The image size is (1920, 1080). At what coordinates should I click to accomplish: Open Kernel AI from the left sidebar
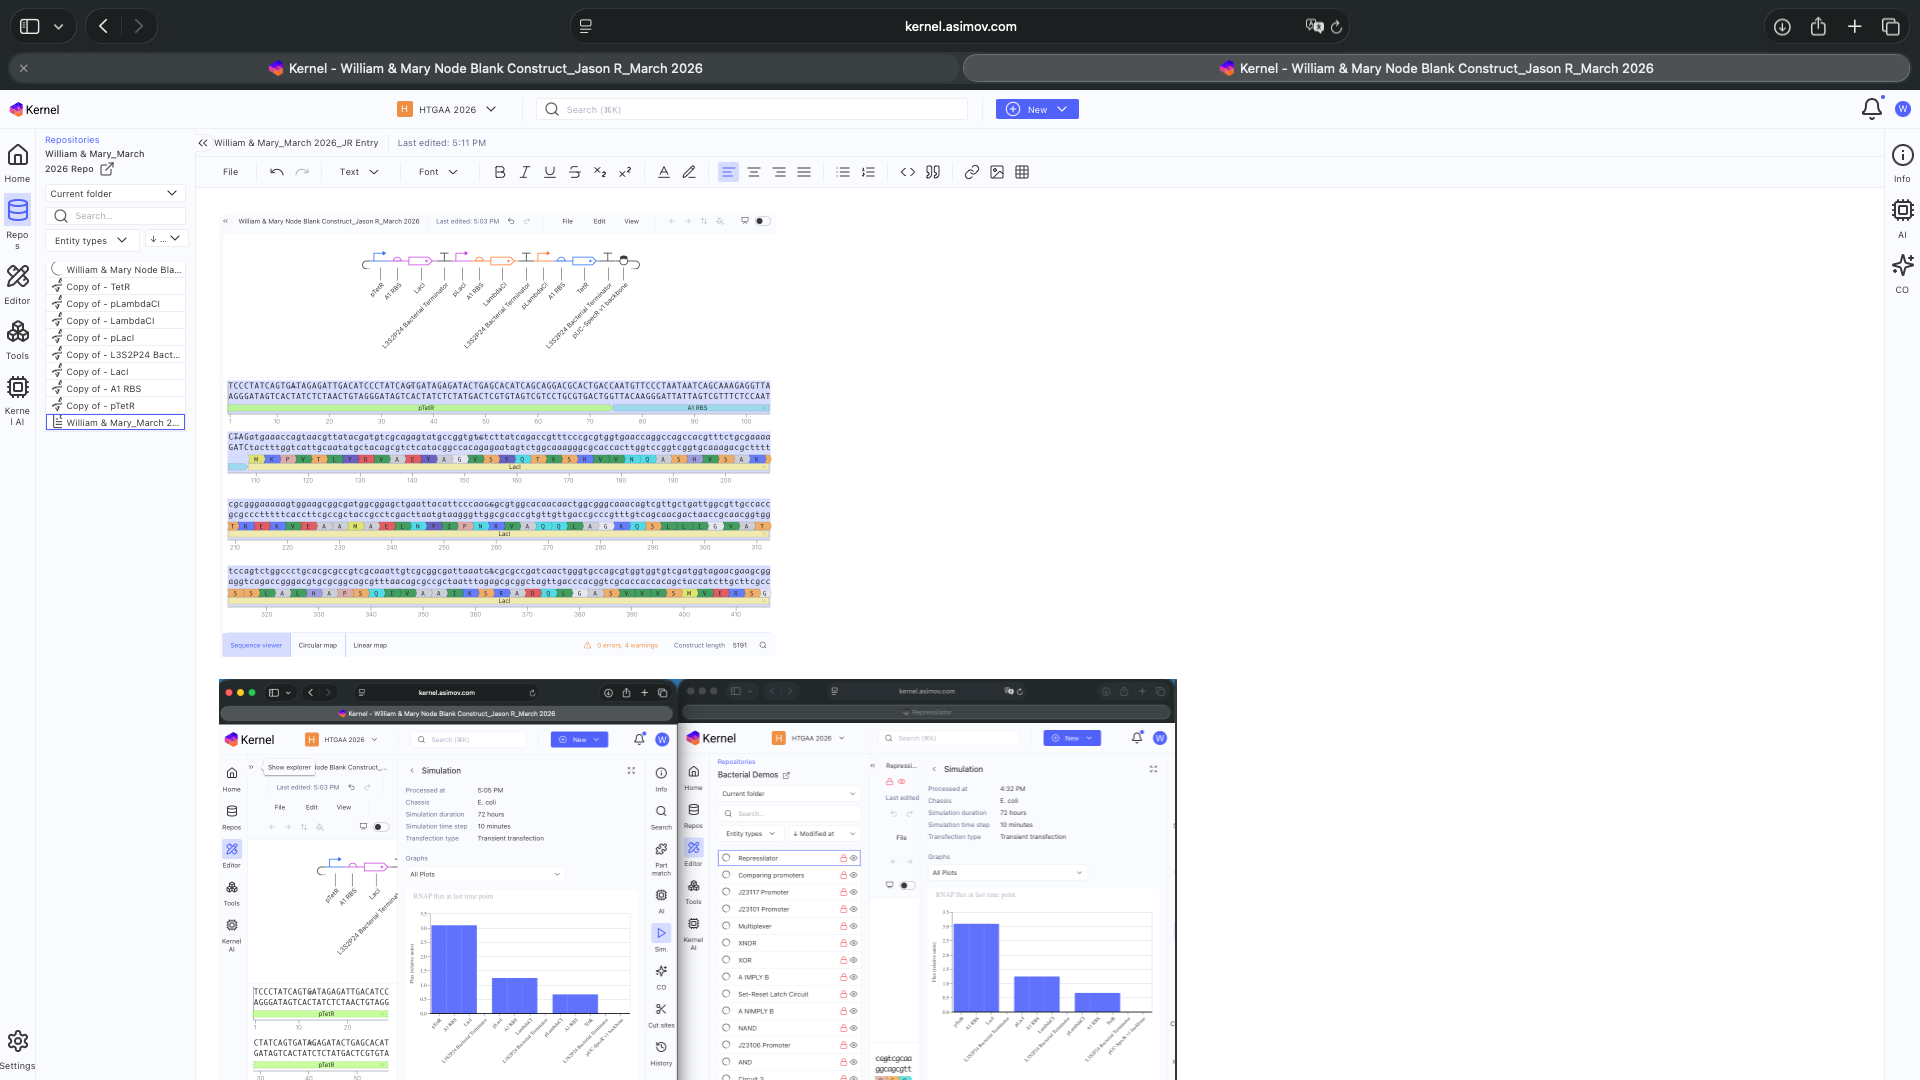tap(17, 400)
